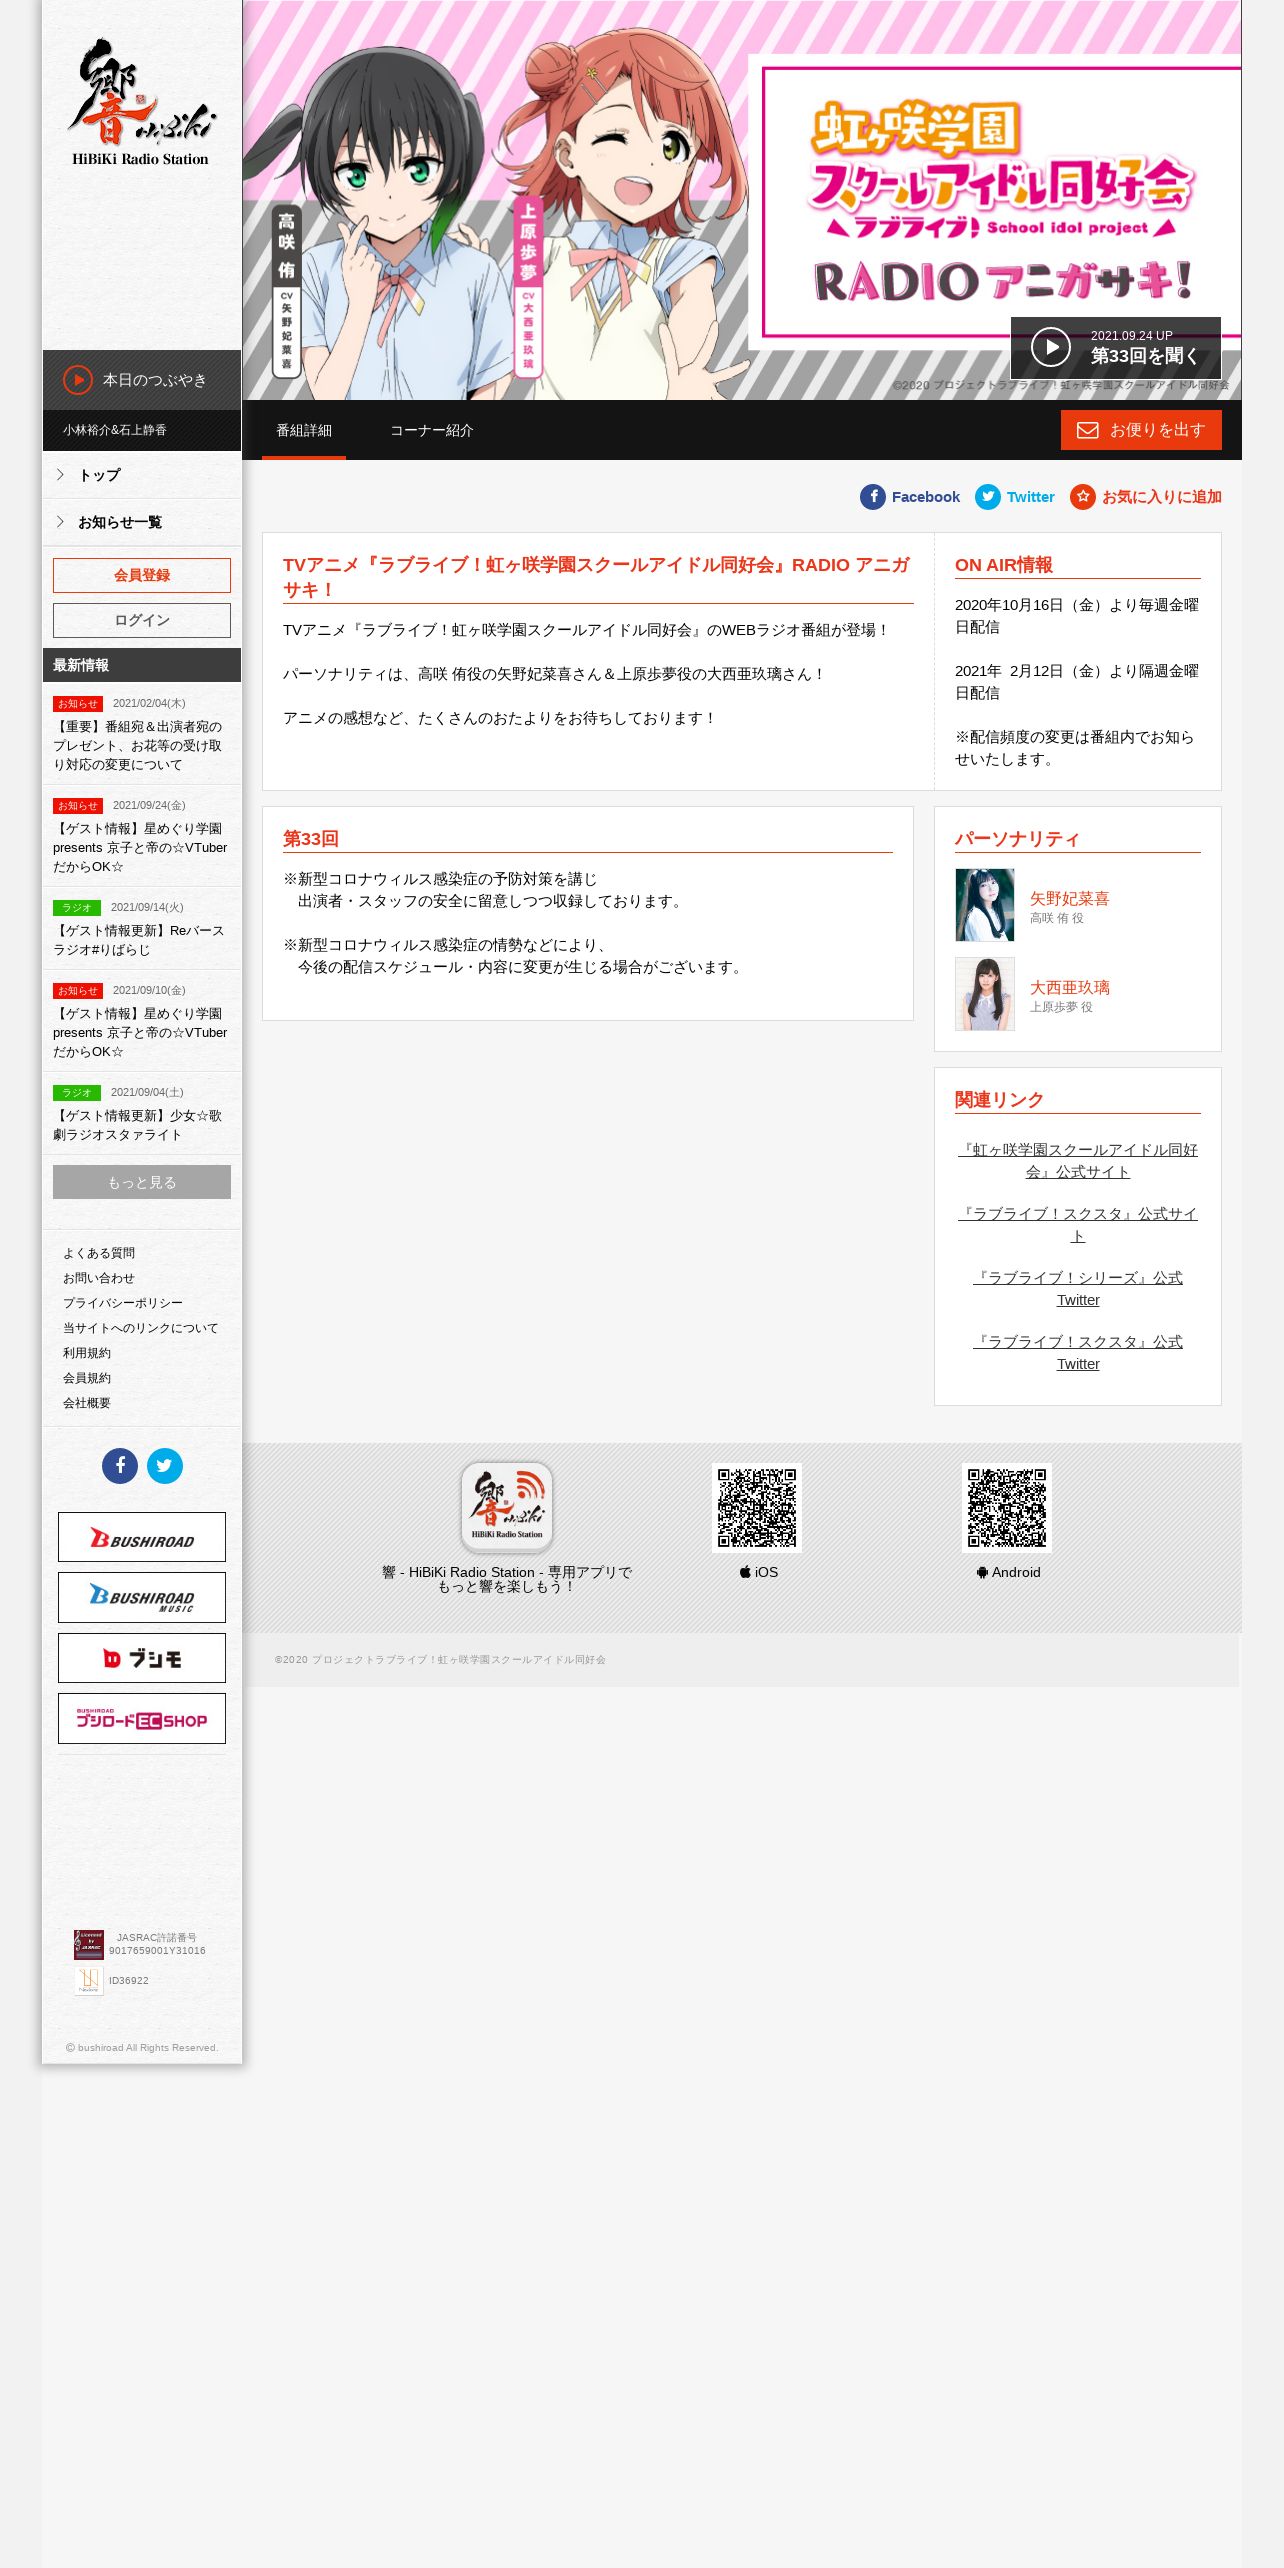Open よくある質問 link
1284x2568 pixels.
[x=99, y=1253]
